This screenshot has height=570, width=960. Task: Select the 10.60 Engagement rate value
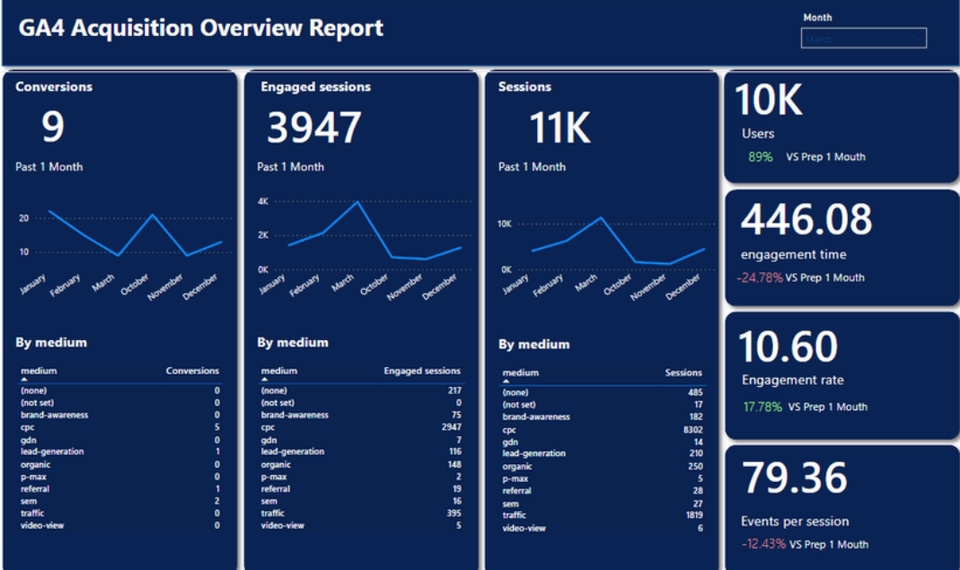[x=788, y=347]
